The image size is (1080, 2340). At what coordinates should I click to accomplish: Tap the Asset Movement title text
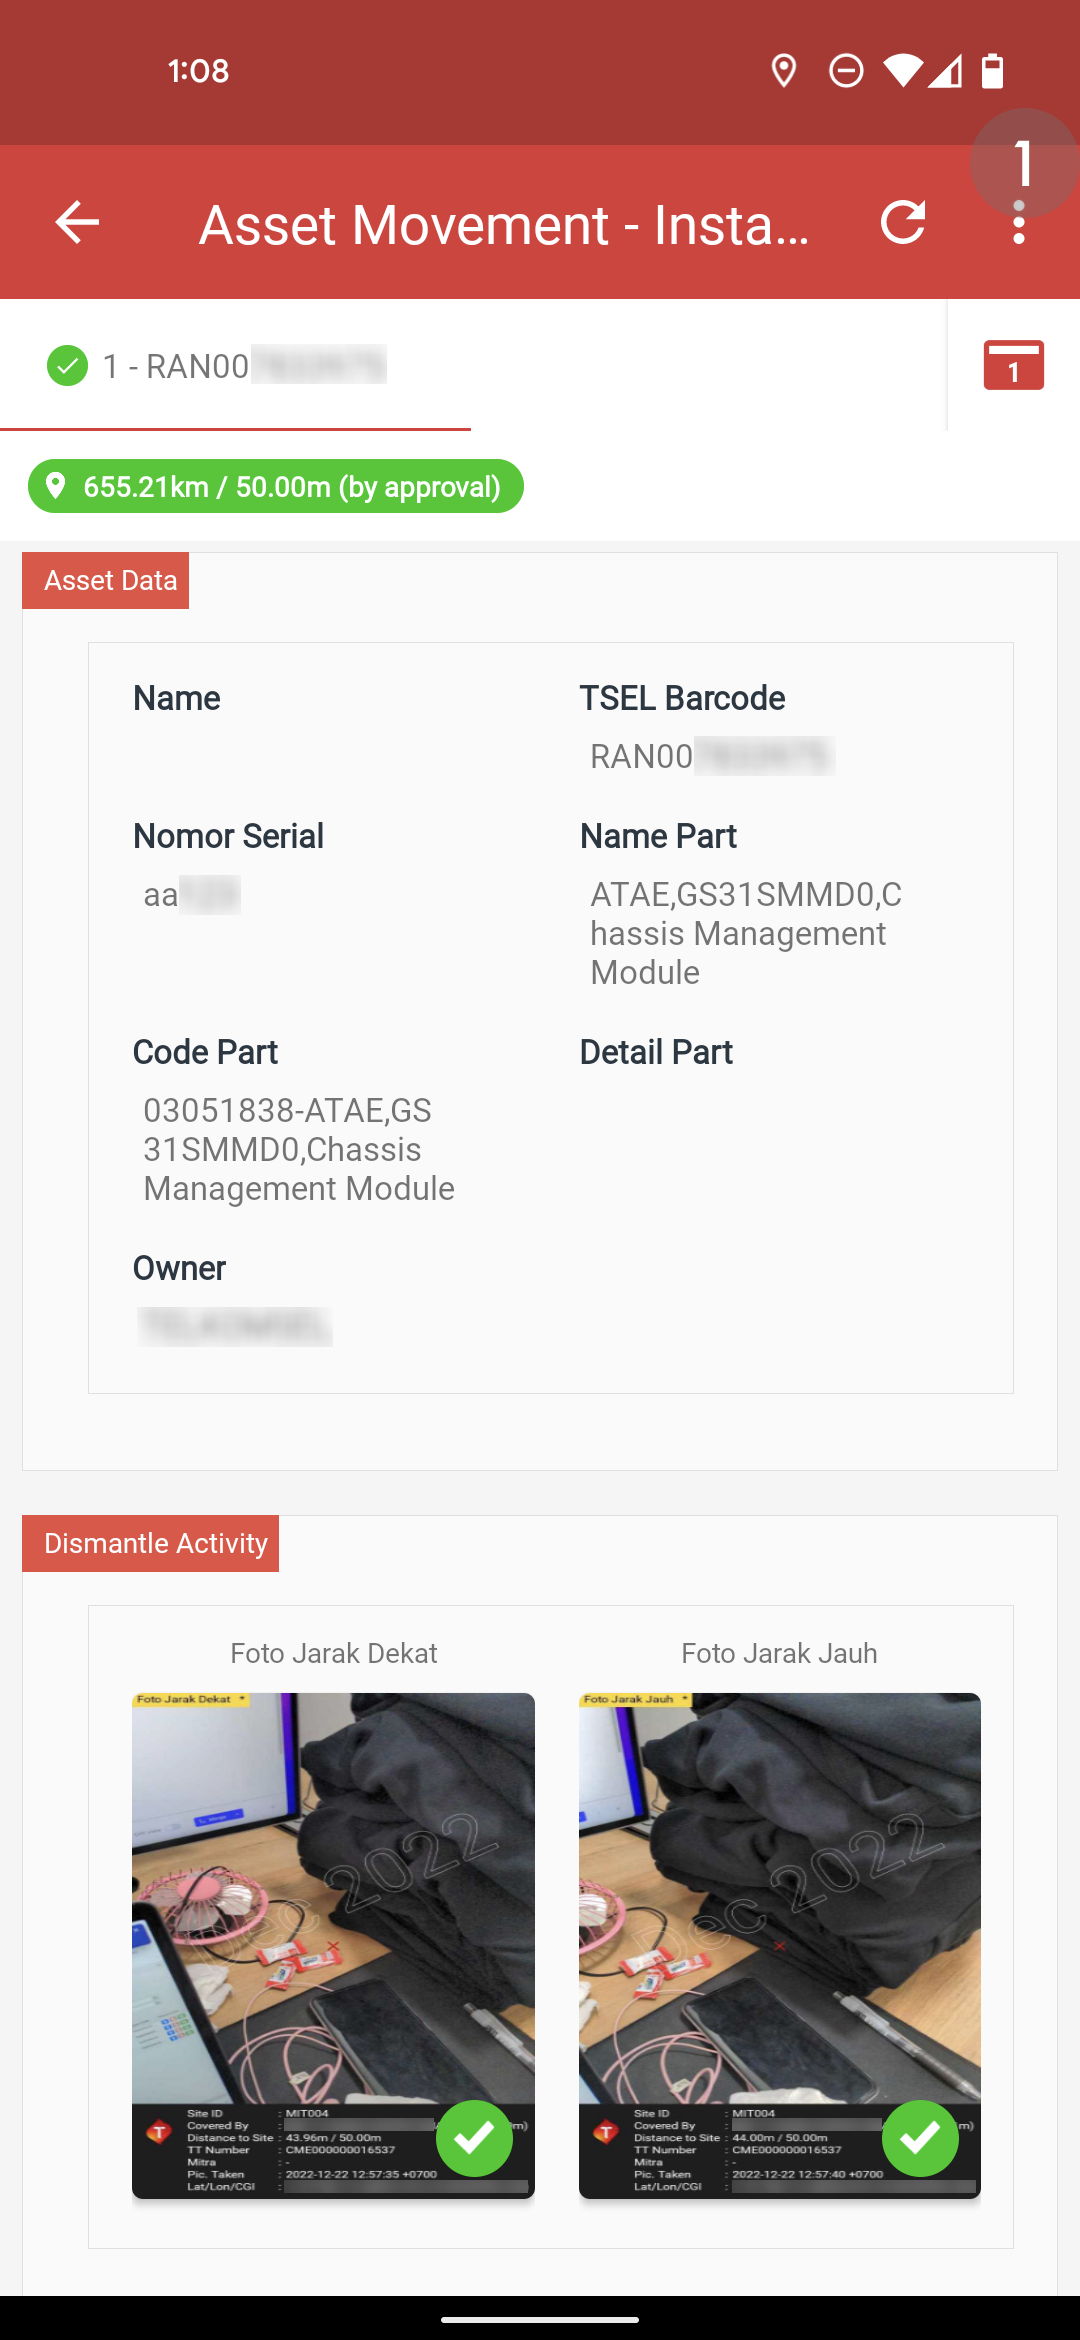pos(504,224)
